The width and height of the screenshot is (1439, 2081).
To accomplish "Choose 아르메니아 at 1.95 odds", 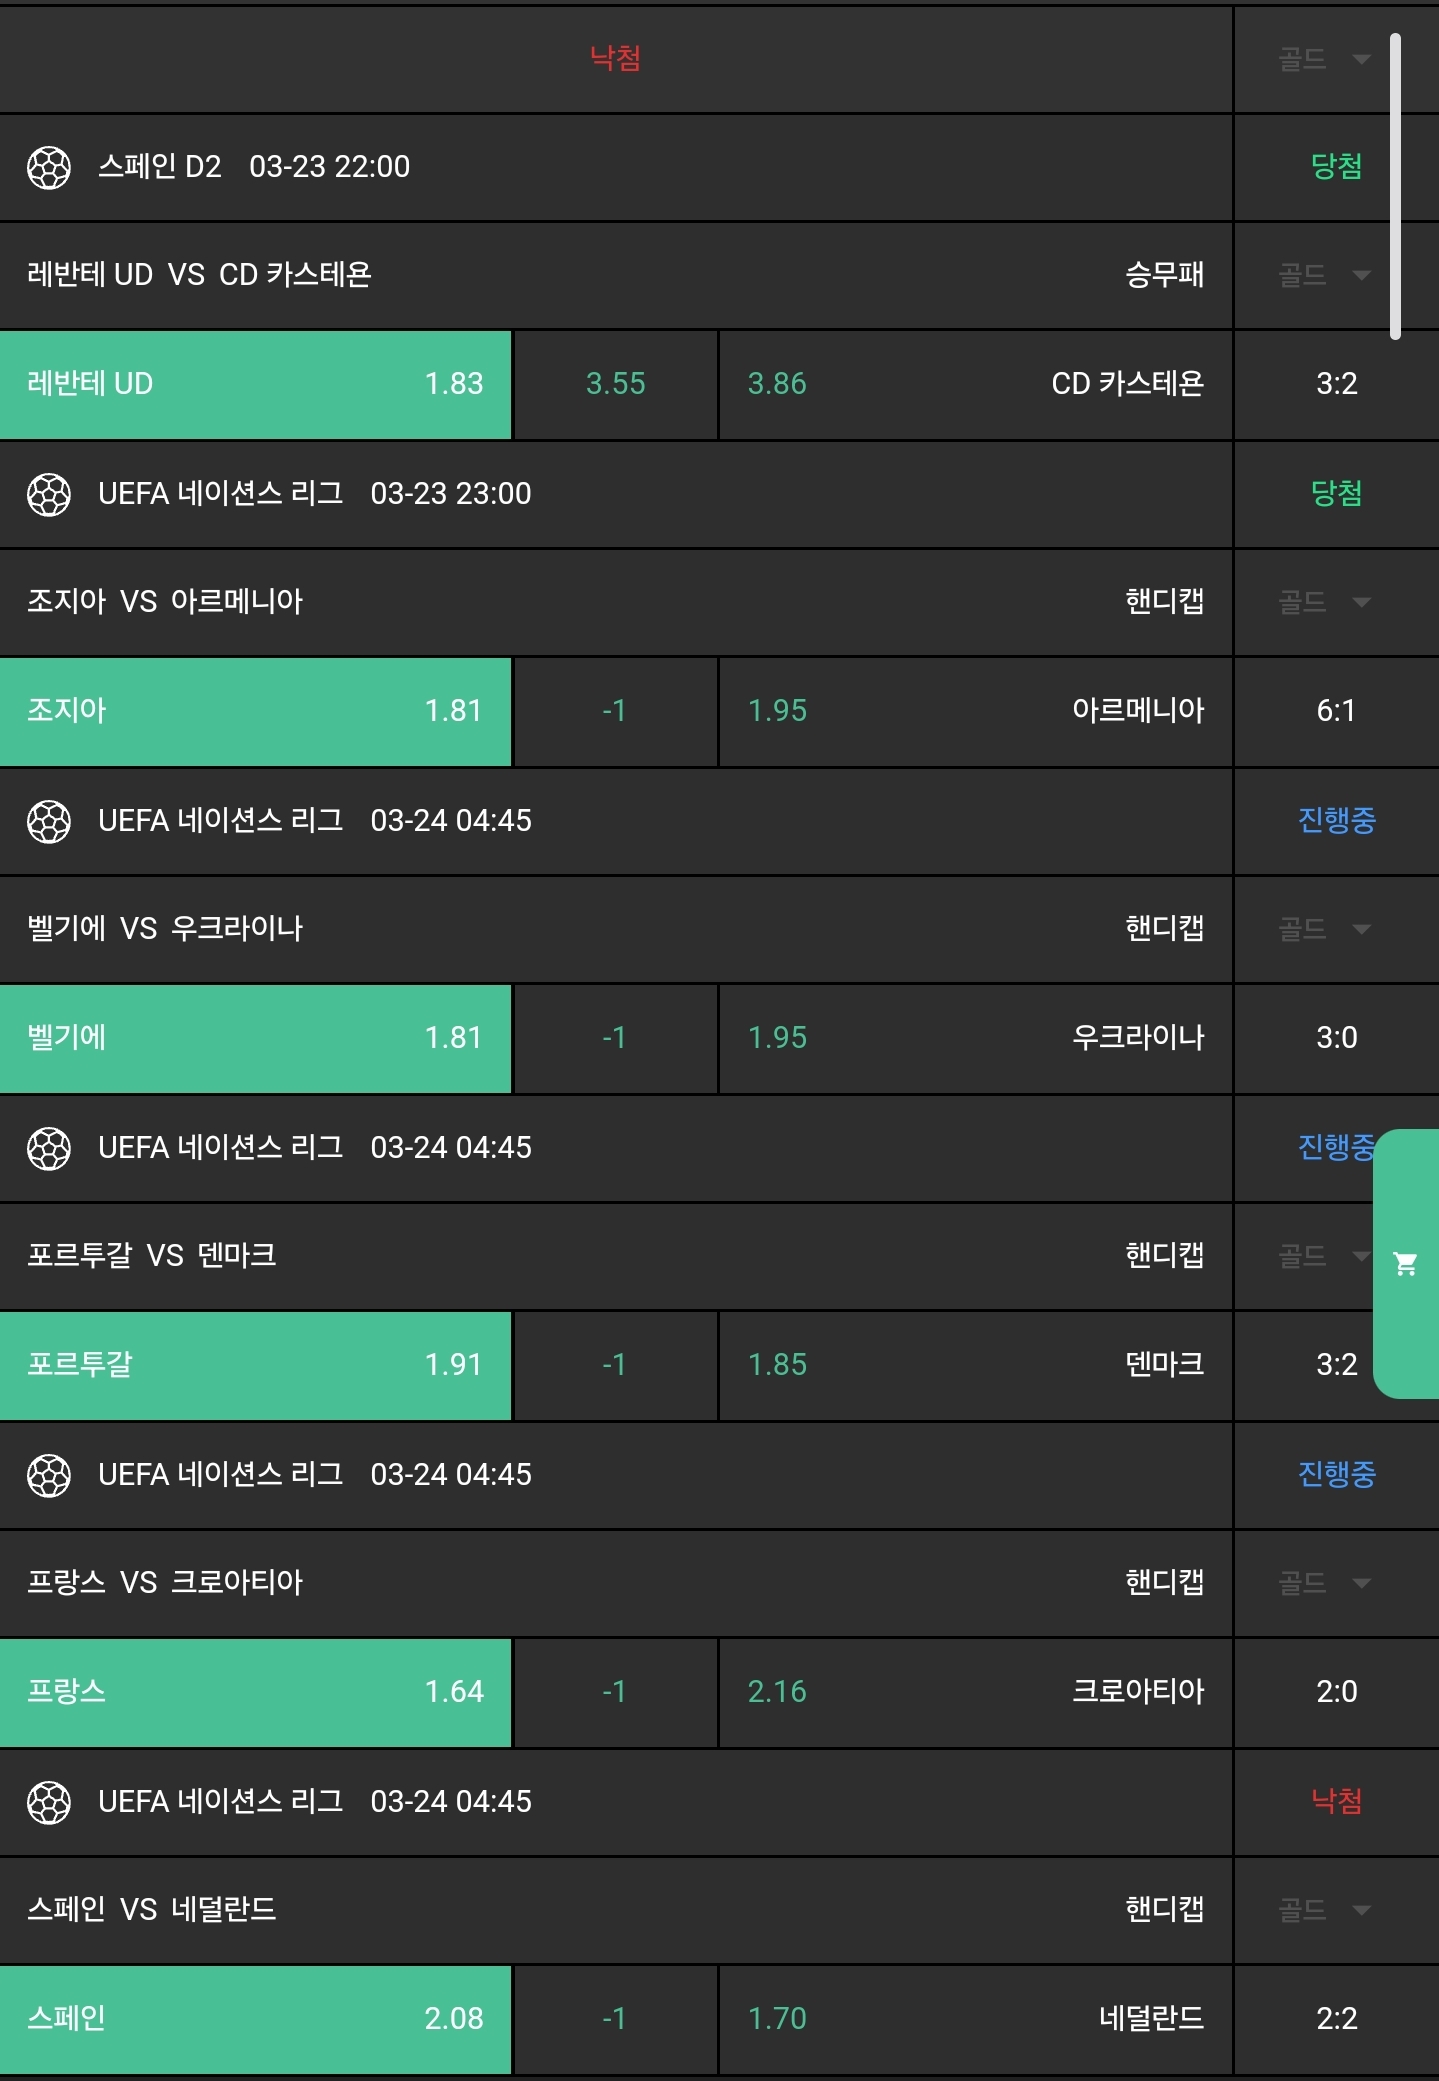I will tap(975, 711).
